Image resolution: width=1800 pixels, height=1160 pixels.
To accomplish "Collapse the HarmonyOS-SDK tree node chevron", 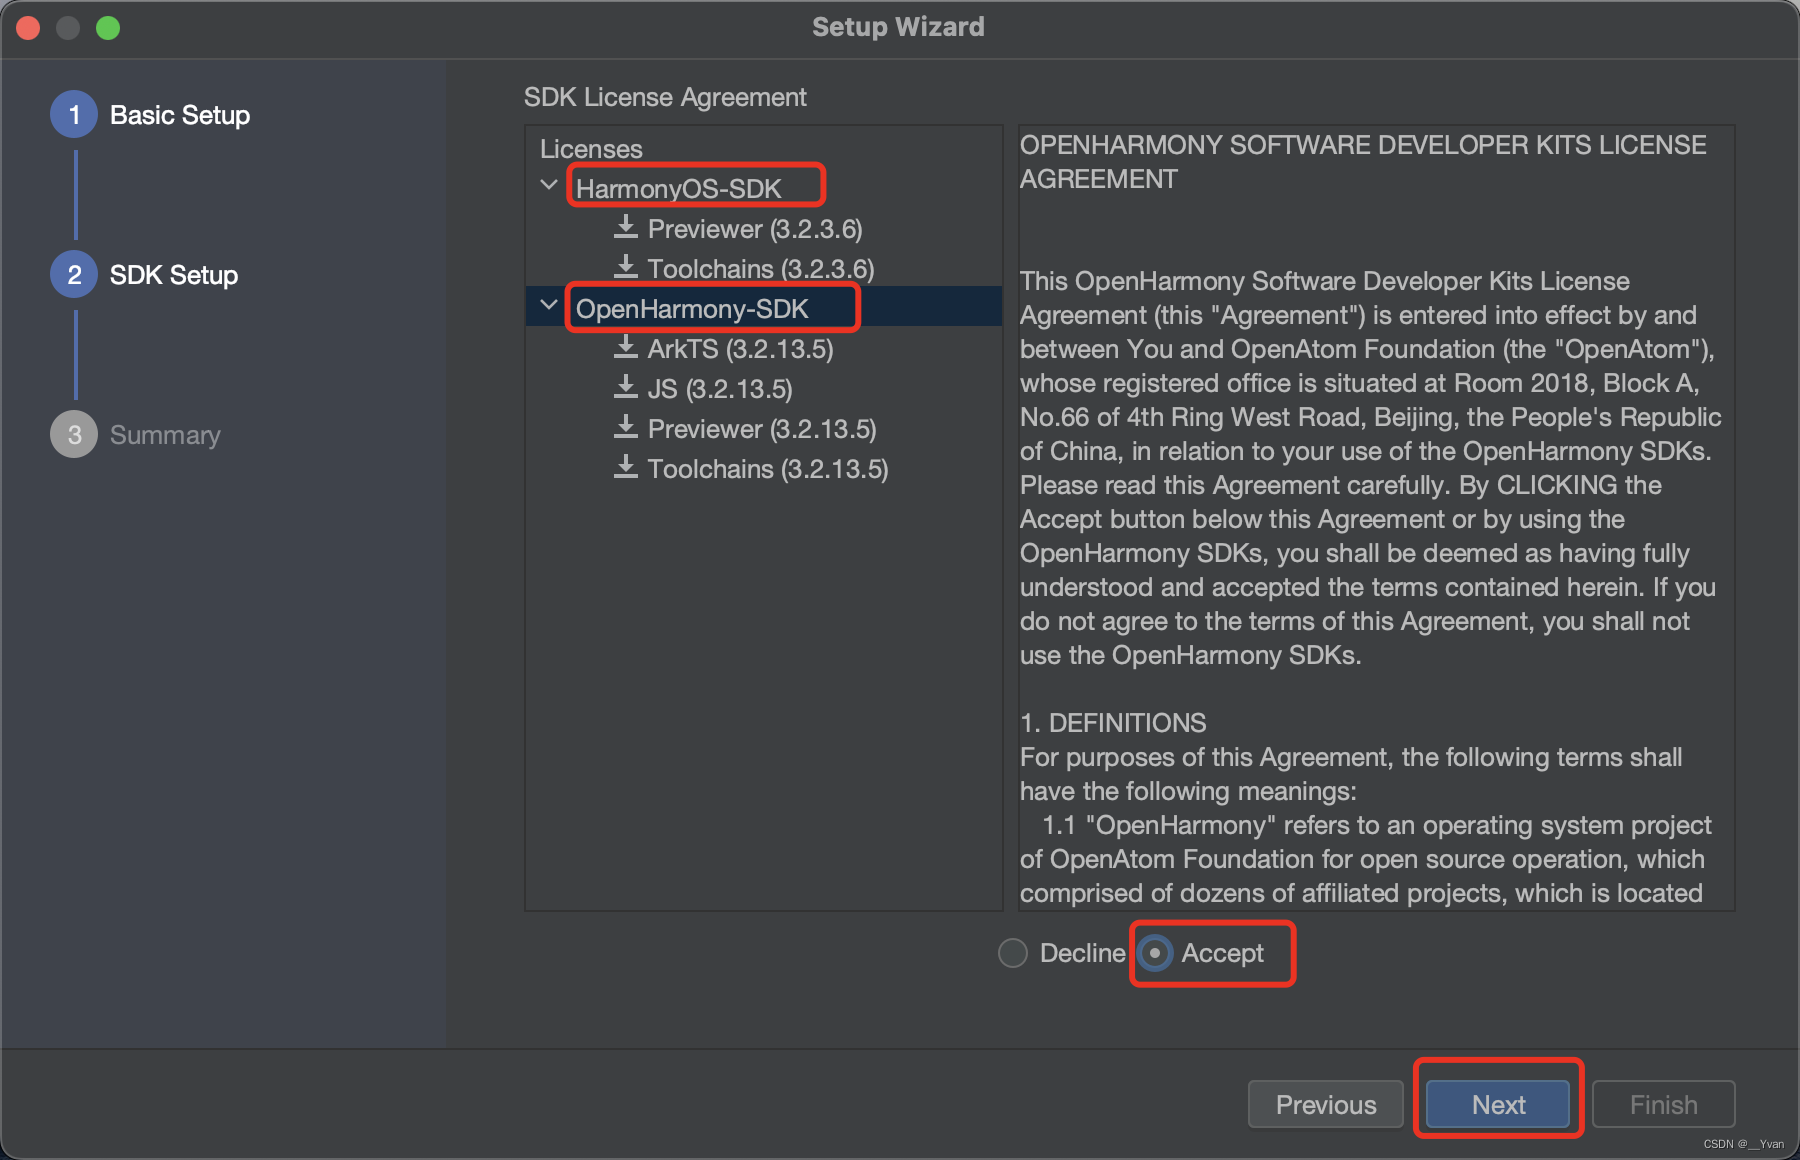I will pos(549,186).
